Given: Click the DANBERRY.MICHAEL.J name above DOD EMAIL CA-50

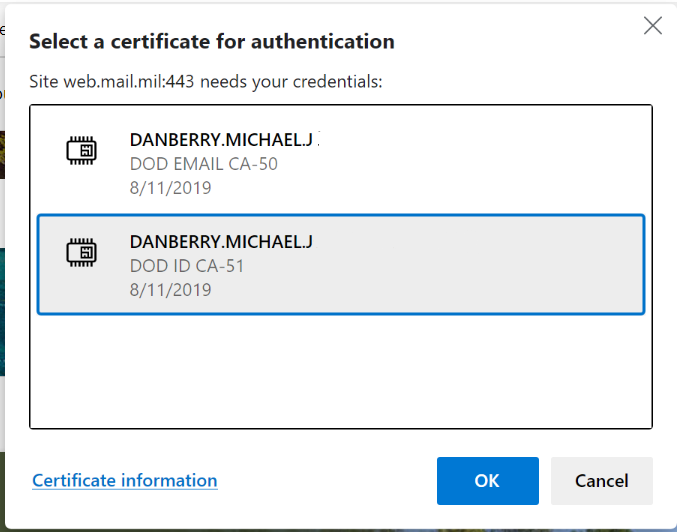Looking at the screenshot, I should tap(221, 139).
